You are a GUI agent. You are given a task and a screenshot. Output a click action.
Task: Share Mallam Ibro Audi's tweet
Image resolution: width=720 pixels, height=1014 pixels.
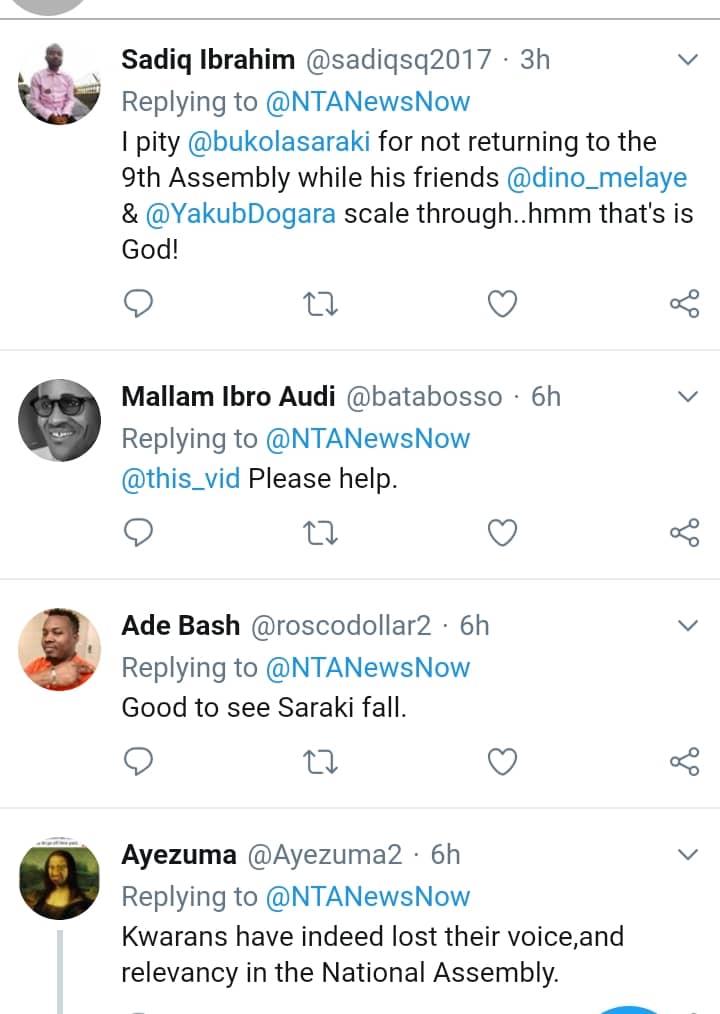click(684, 533)
